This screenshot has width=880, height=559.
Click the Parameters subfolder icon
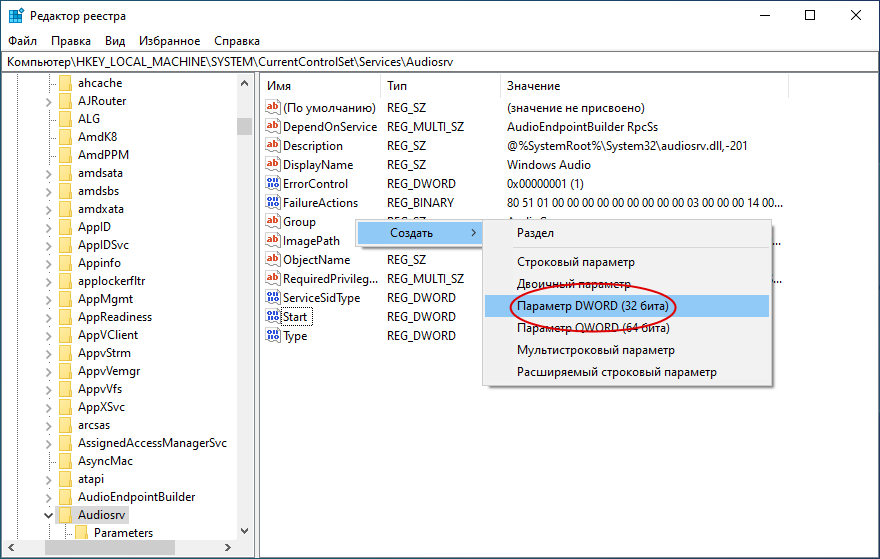click(81, 533)
